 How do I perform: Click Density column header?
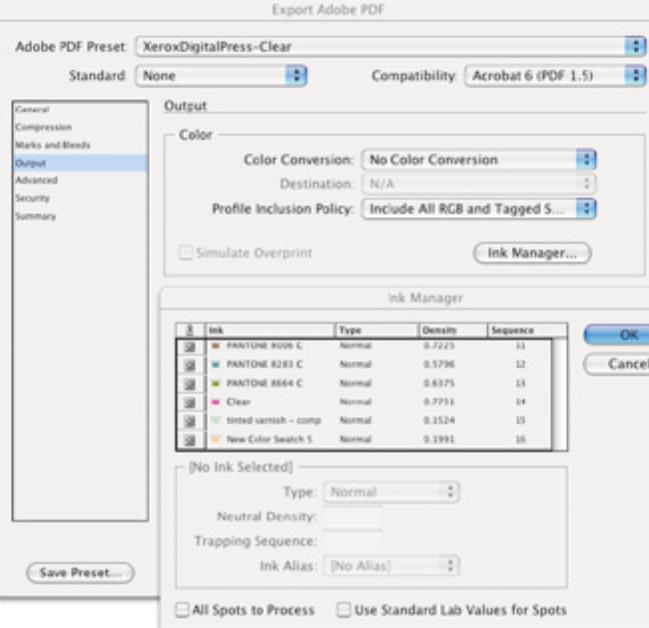453,330
